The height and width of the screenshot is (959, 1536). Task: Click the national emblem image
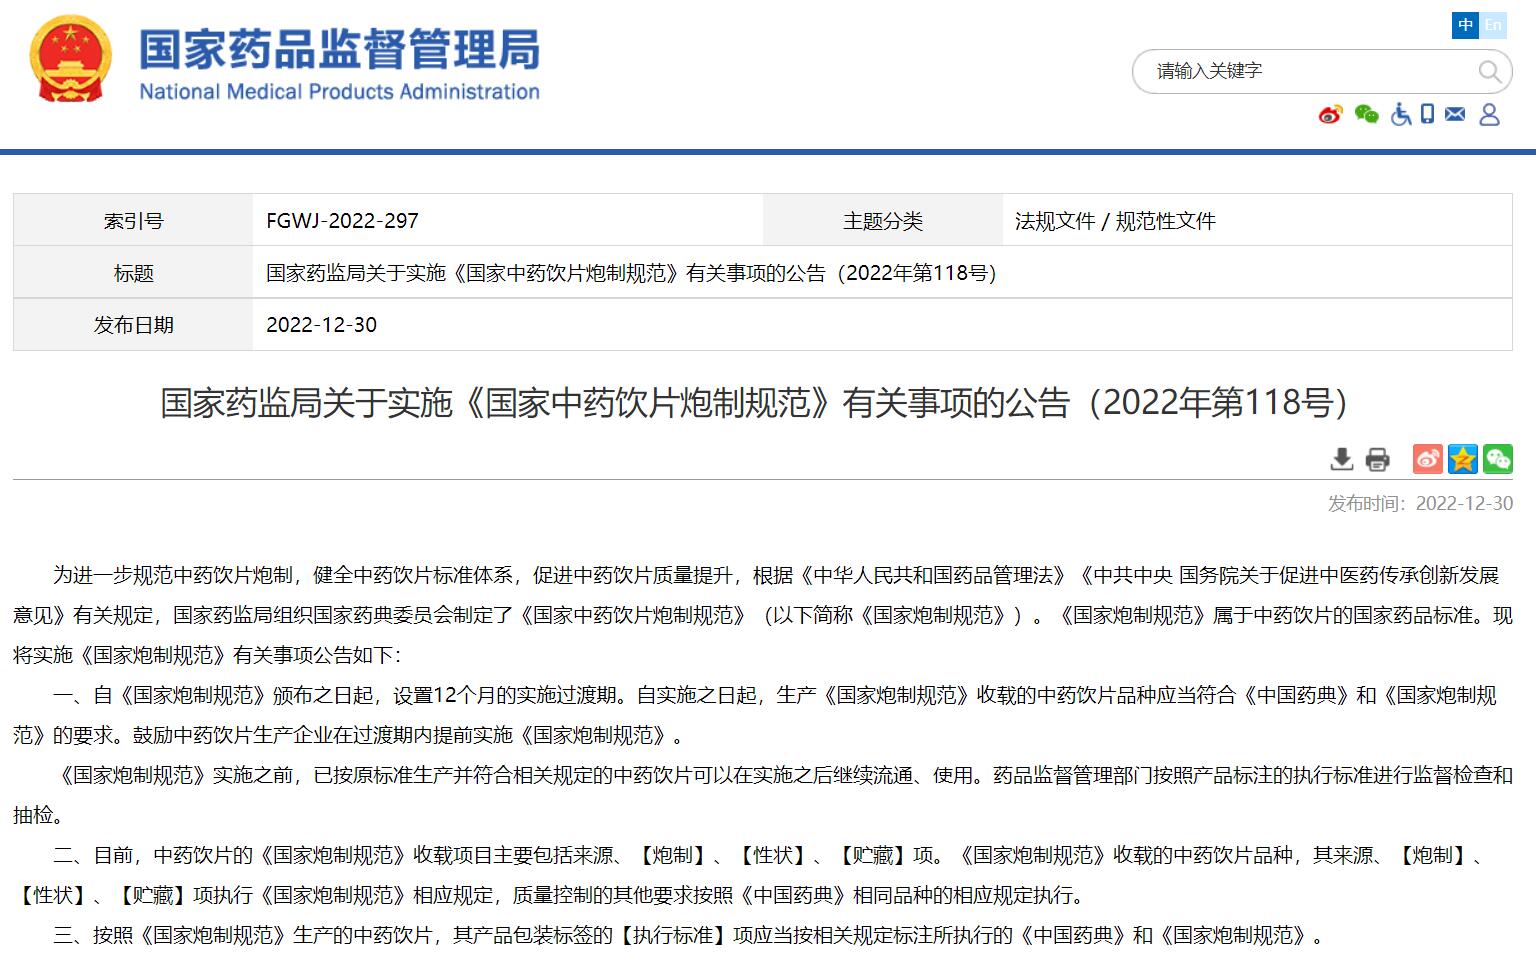70,60
